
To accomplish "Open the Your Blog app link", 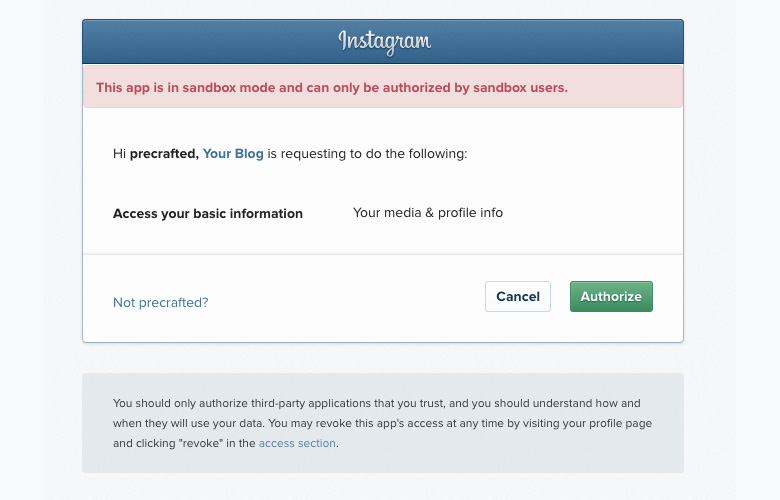I will click(233, 154).
